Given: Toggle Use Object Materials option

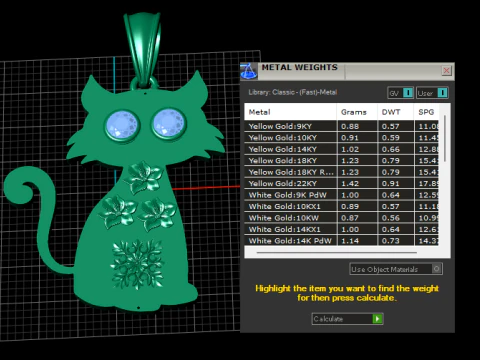Looking at the screenshot, I should (x=396, y=269).
